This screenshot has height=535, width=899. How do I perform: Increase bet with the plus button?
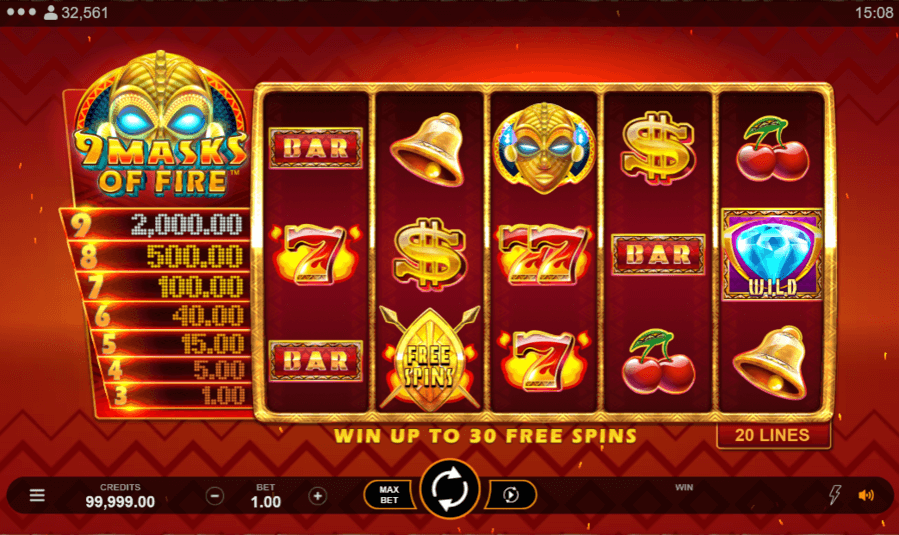[x=318, y=496]
